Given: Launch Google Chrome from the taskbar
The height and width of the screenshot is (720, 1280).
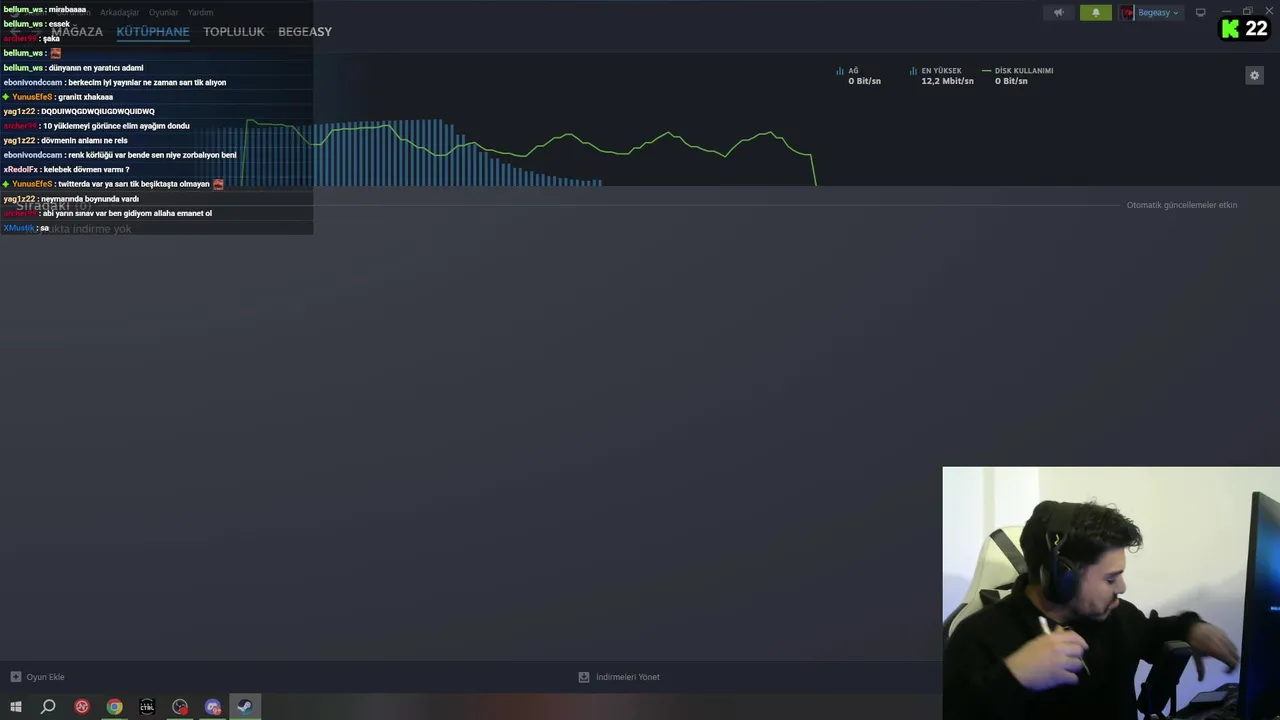Looking at the screenshot, I should [115, 707].
